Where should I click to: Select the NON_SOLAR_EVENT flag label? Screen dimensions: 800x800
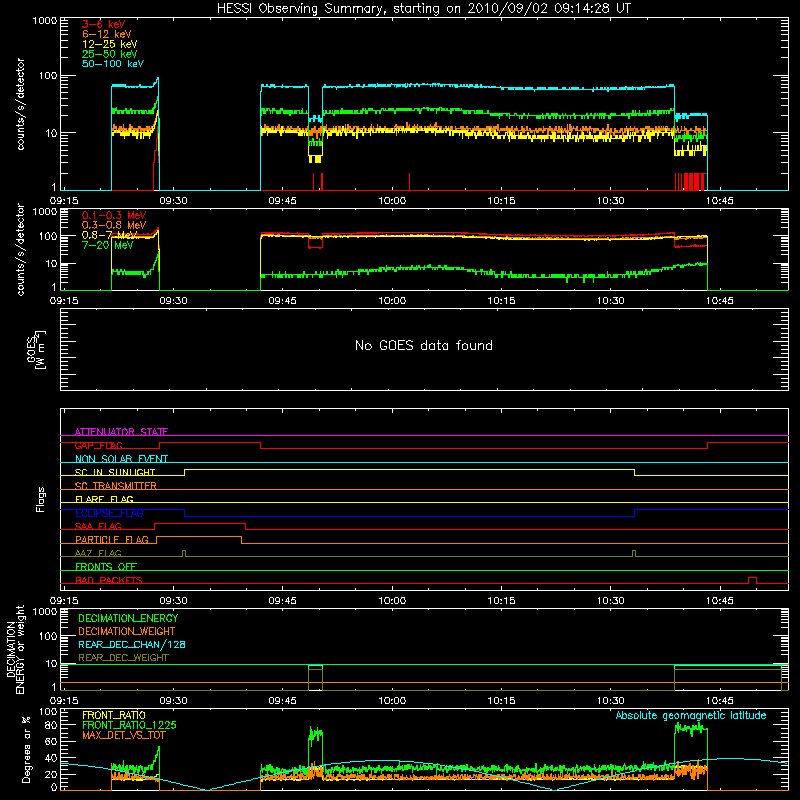121,459
